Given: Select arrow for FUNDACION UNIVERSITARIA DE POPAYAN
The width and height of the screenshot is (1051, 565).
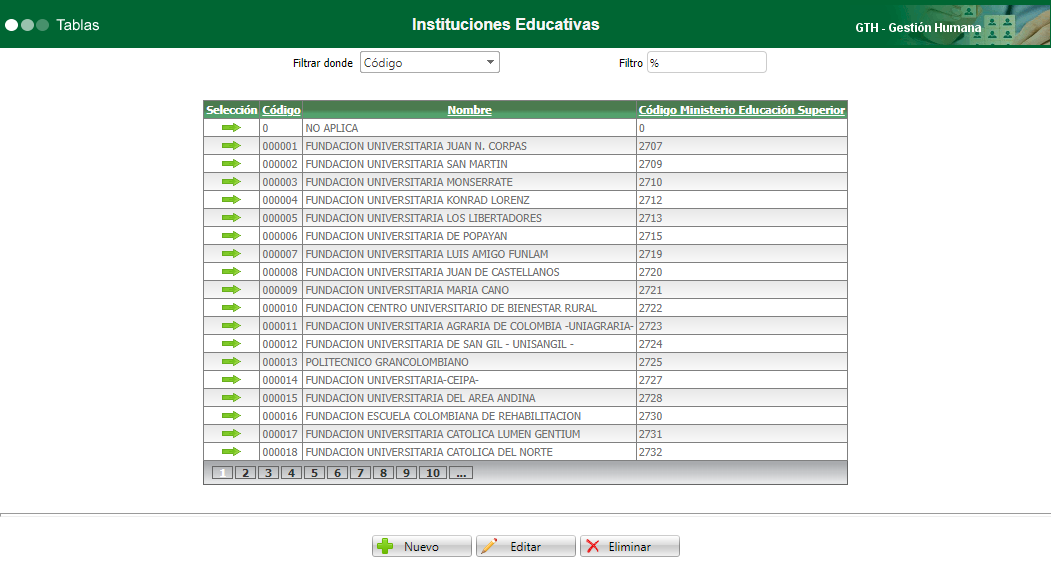Looking at the screenshot, I should pos(231,236).
